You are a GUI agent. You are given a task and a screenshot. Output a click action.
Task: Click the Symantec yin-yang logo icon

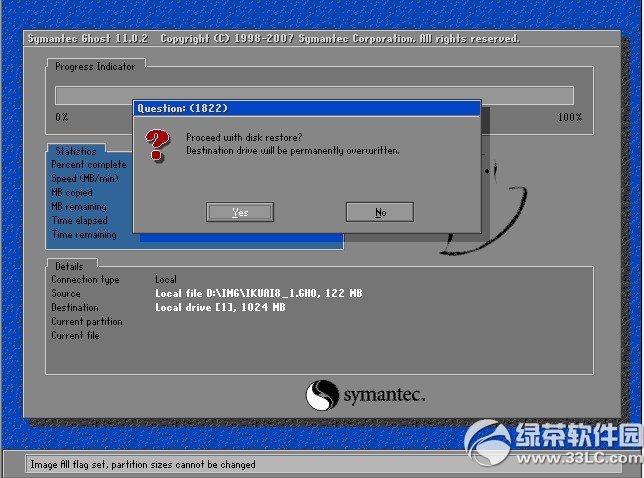pyautogui.click(x=321, y=395)
